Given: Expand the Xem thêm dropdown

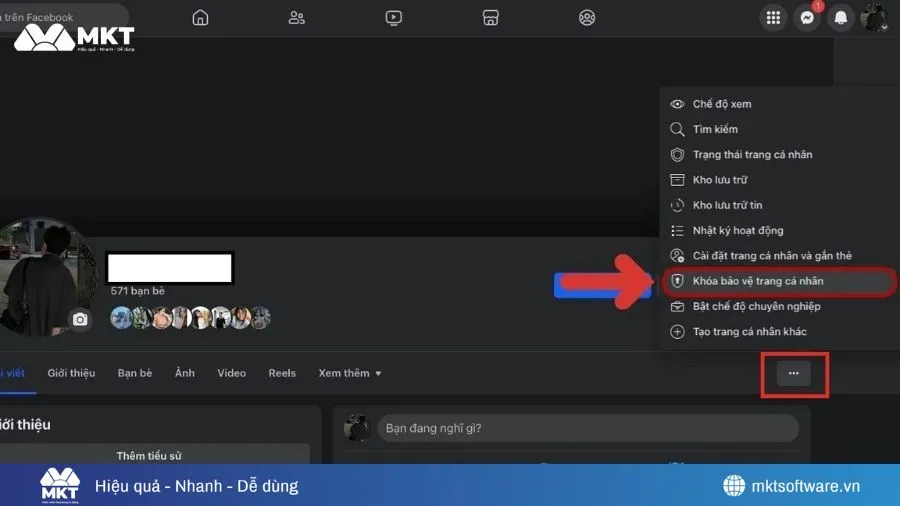Looking at the screenshot, I should (x=350, y=373).
